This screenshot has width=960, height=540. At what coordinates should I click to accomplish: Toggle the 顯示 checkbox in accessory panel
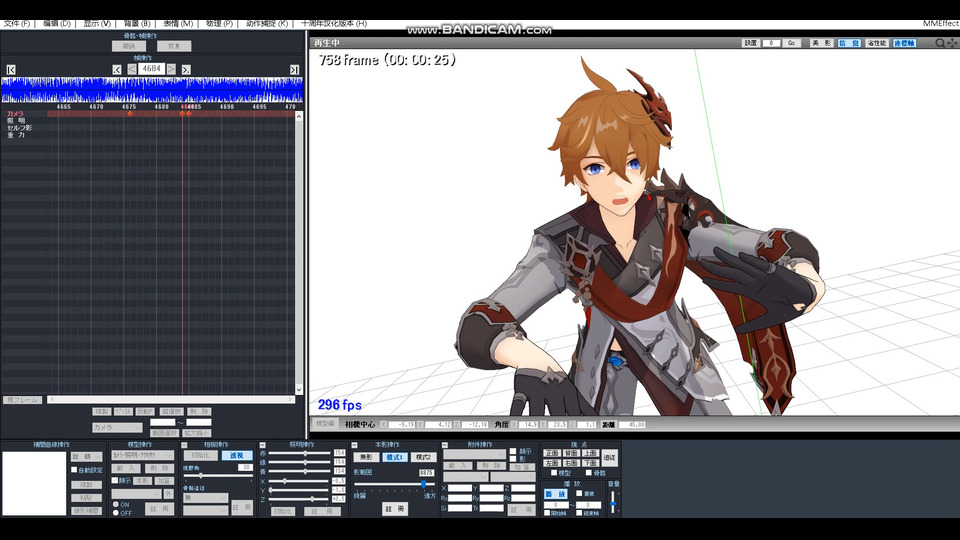coord(513,452)
